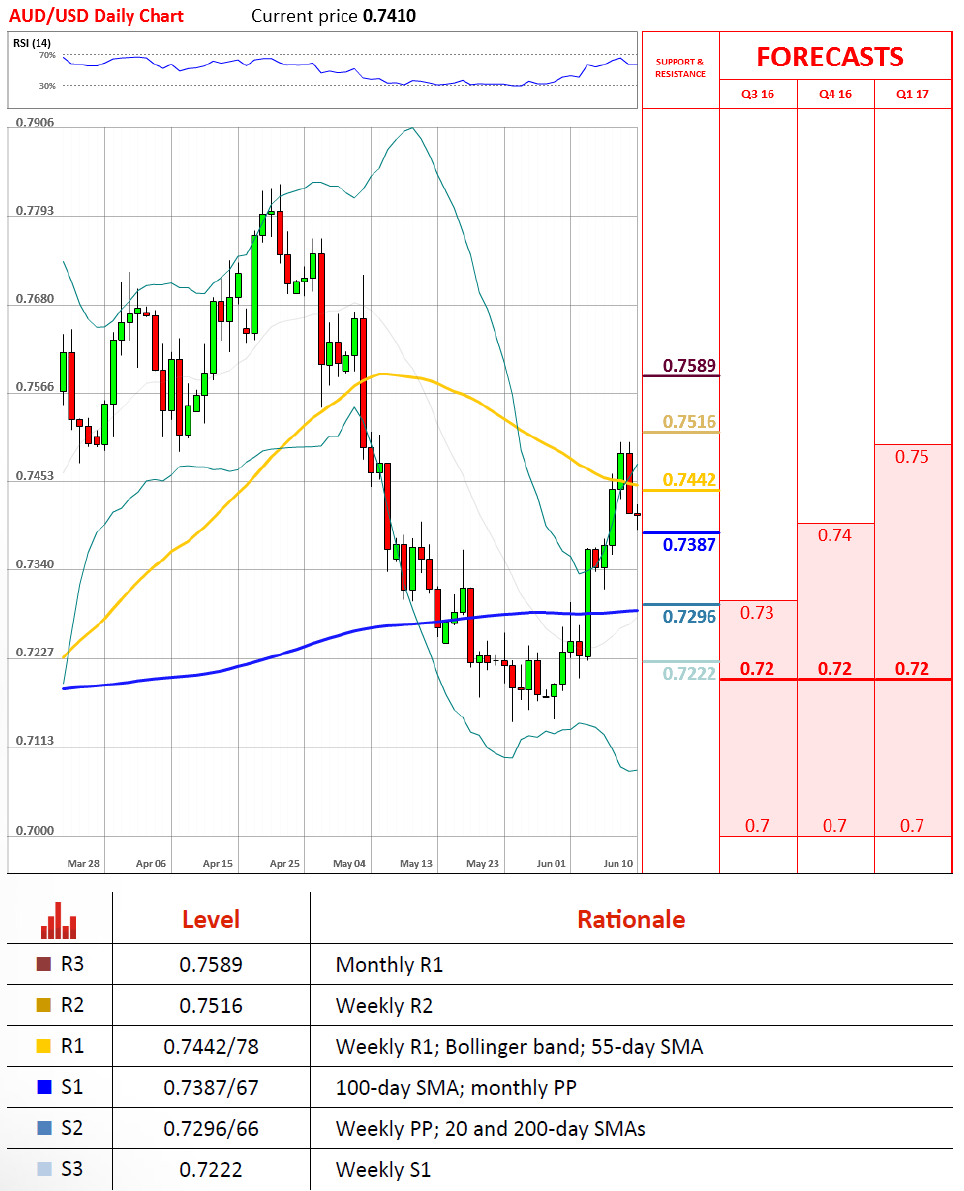Click the Q3 16 column header
Viewport: 964px width, 1191px height.
coord(757,94)
